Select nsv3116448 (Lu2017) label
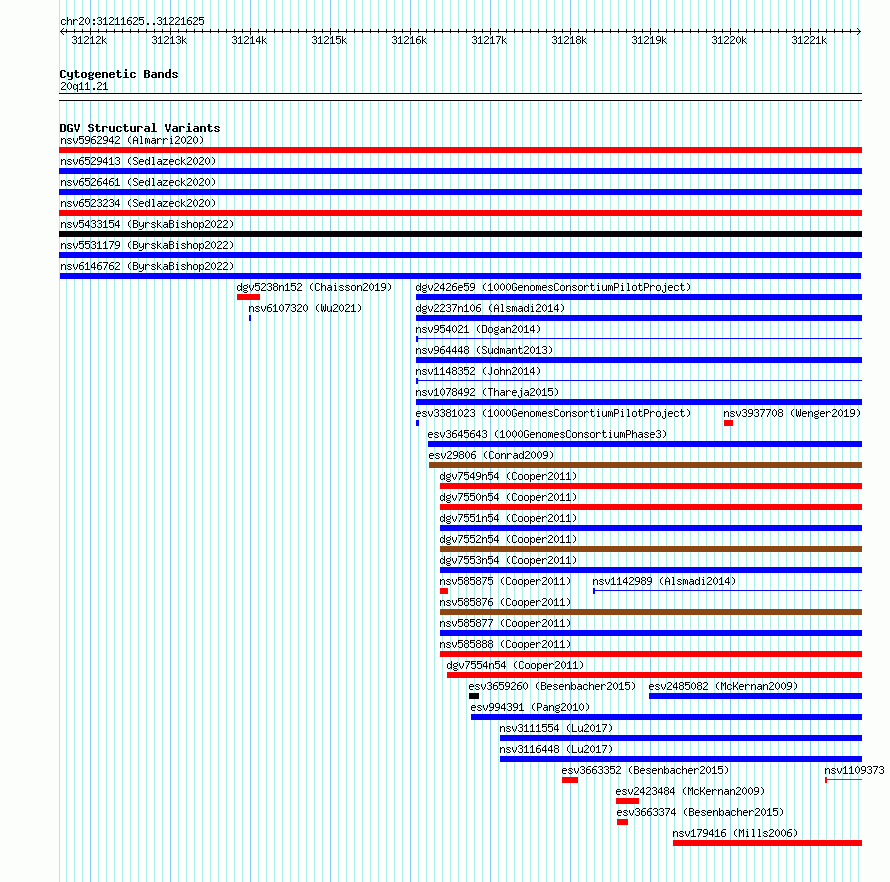Image resolution: width=890 pixels, height=882 pixels. [x=557, y=749]
